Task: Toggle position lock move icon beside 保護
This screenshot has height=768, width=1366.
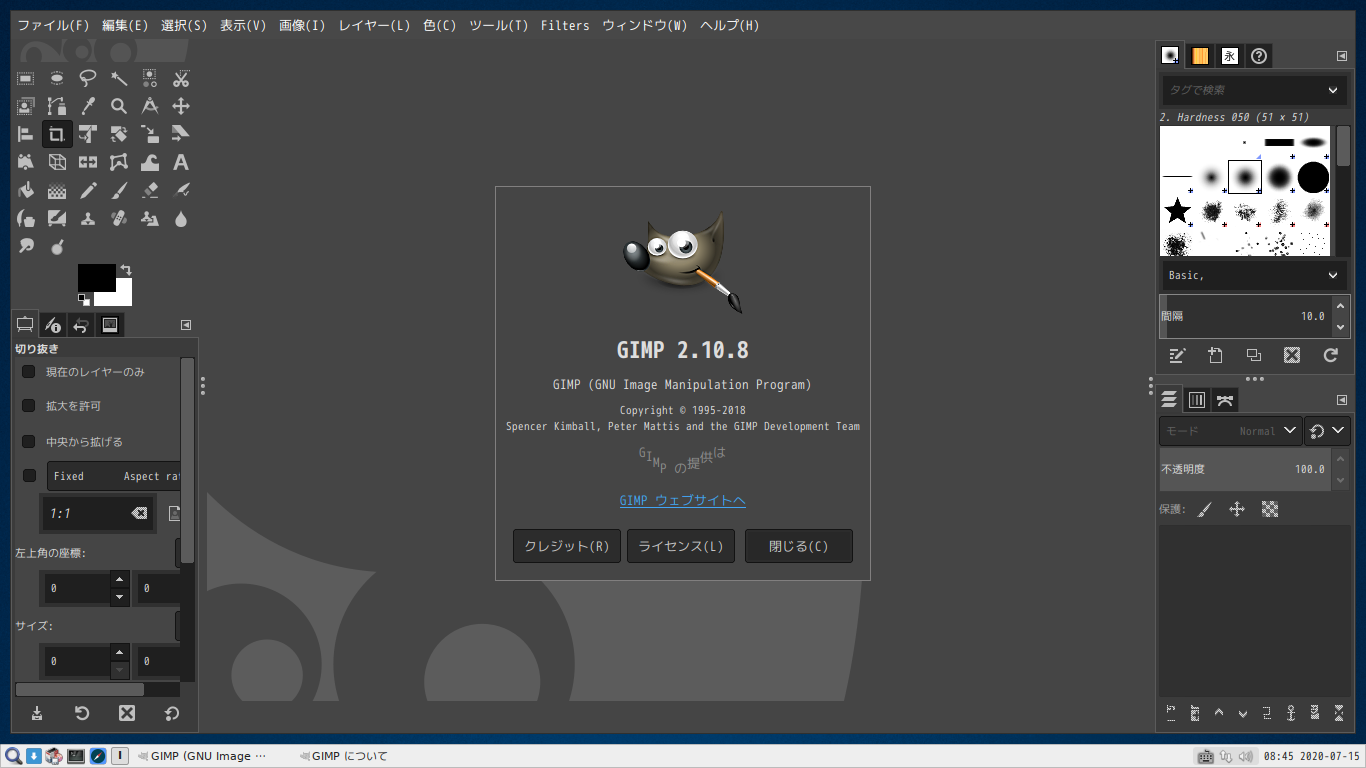Action: click(1237, 509)
